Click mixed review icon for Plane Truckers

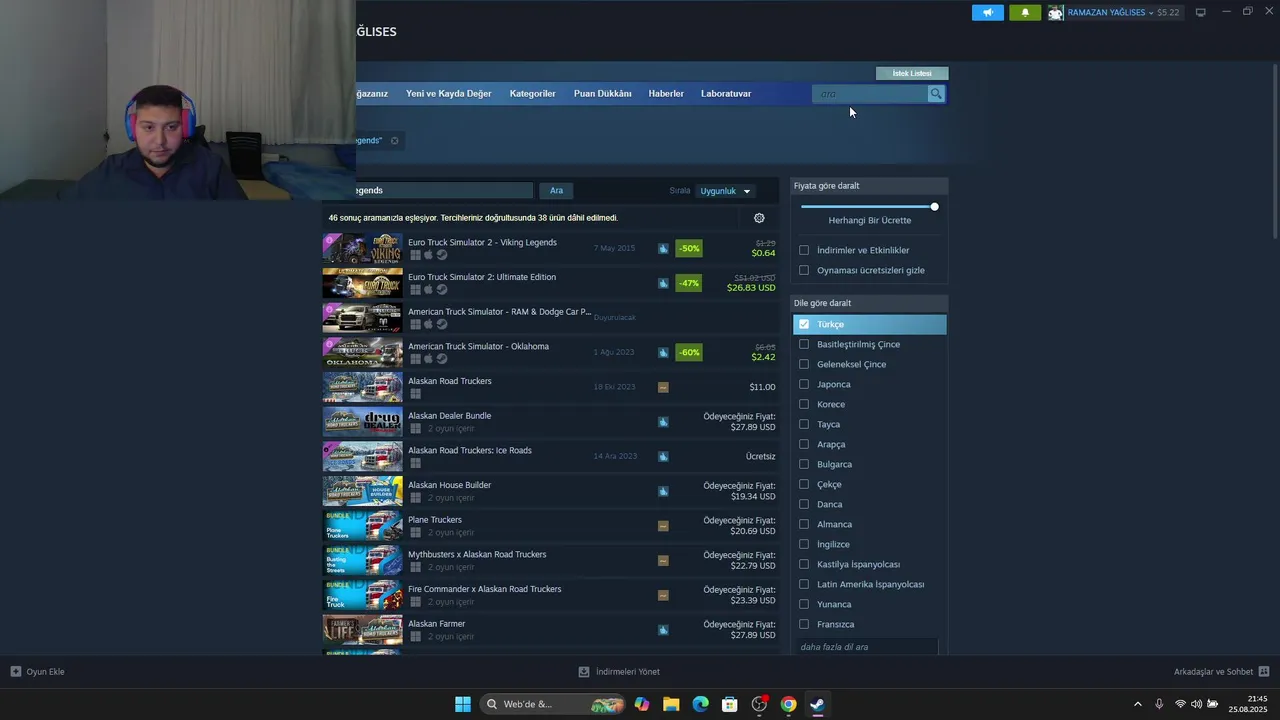tap(663, 526)
